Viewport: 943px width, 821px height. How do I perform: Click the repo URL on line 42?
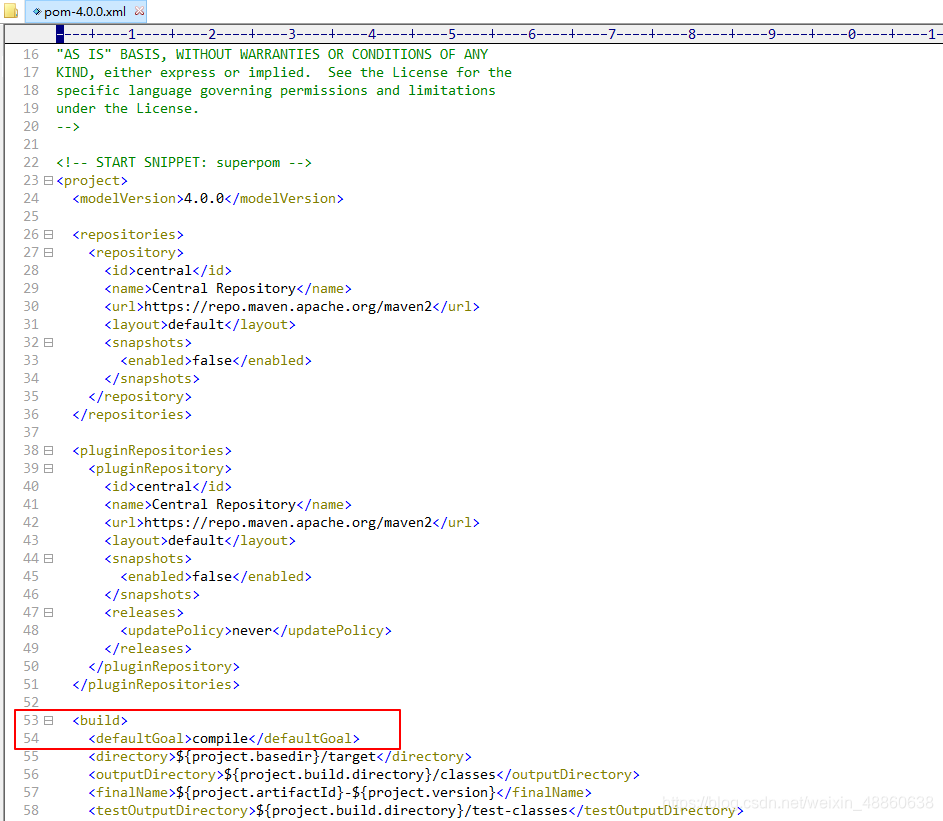point(288,523)
